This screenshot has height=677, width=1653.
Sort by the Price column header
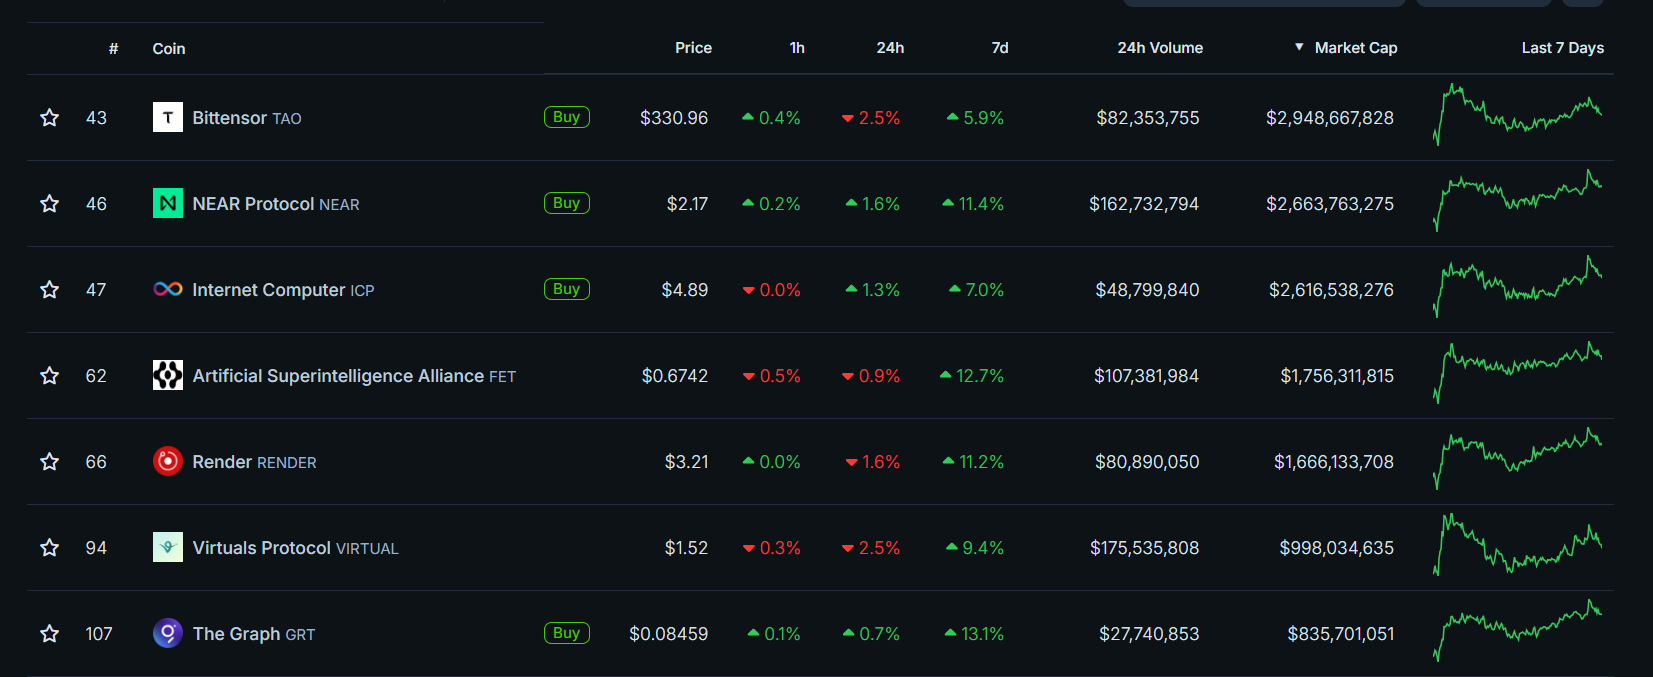693,48
